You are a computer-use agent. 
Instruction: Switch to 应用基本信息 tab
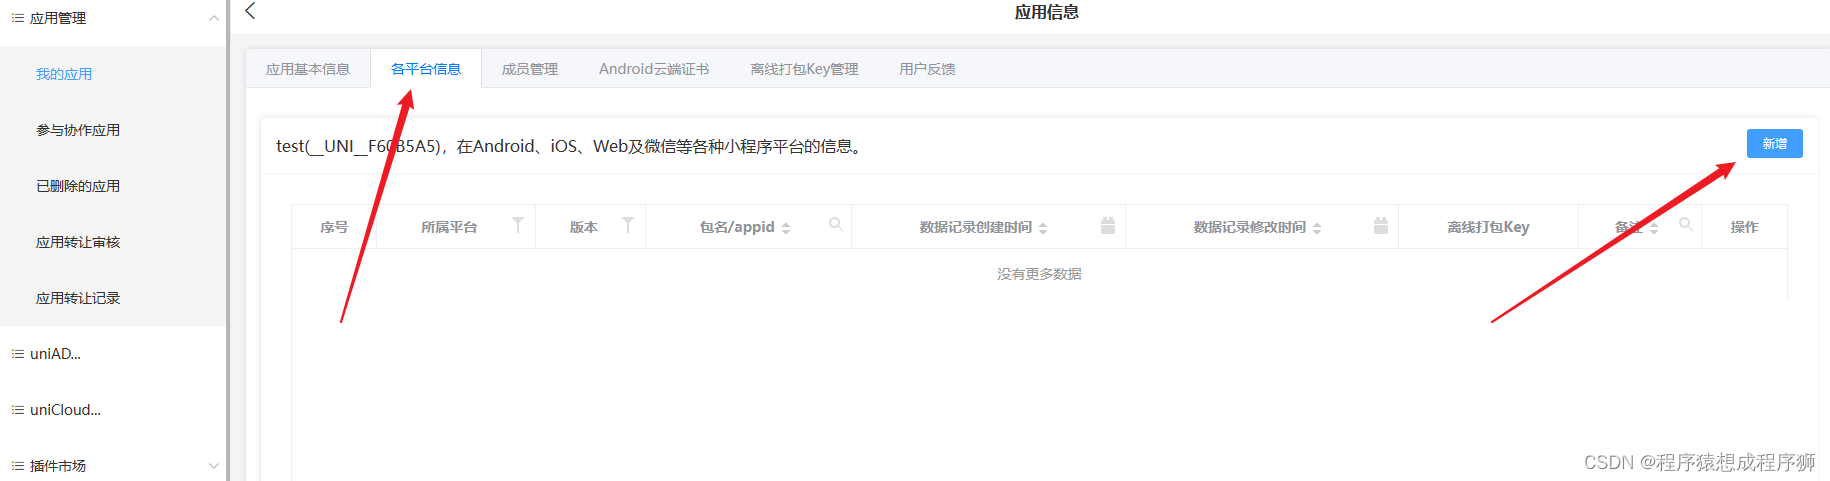[x=308, y=69]
